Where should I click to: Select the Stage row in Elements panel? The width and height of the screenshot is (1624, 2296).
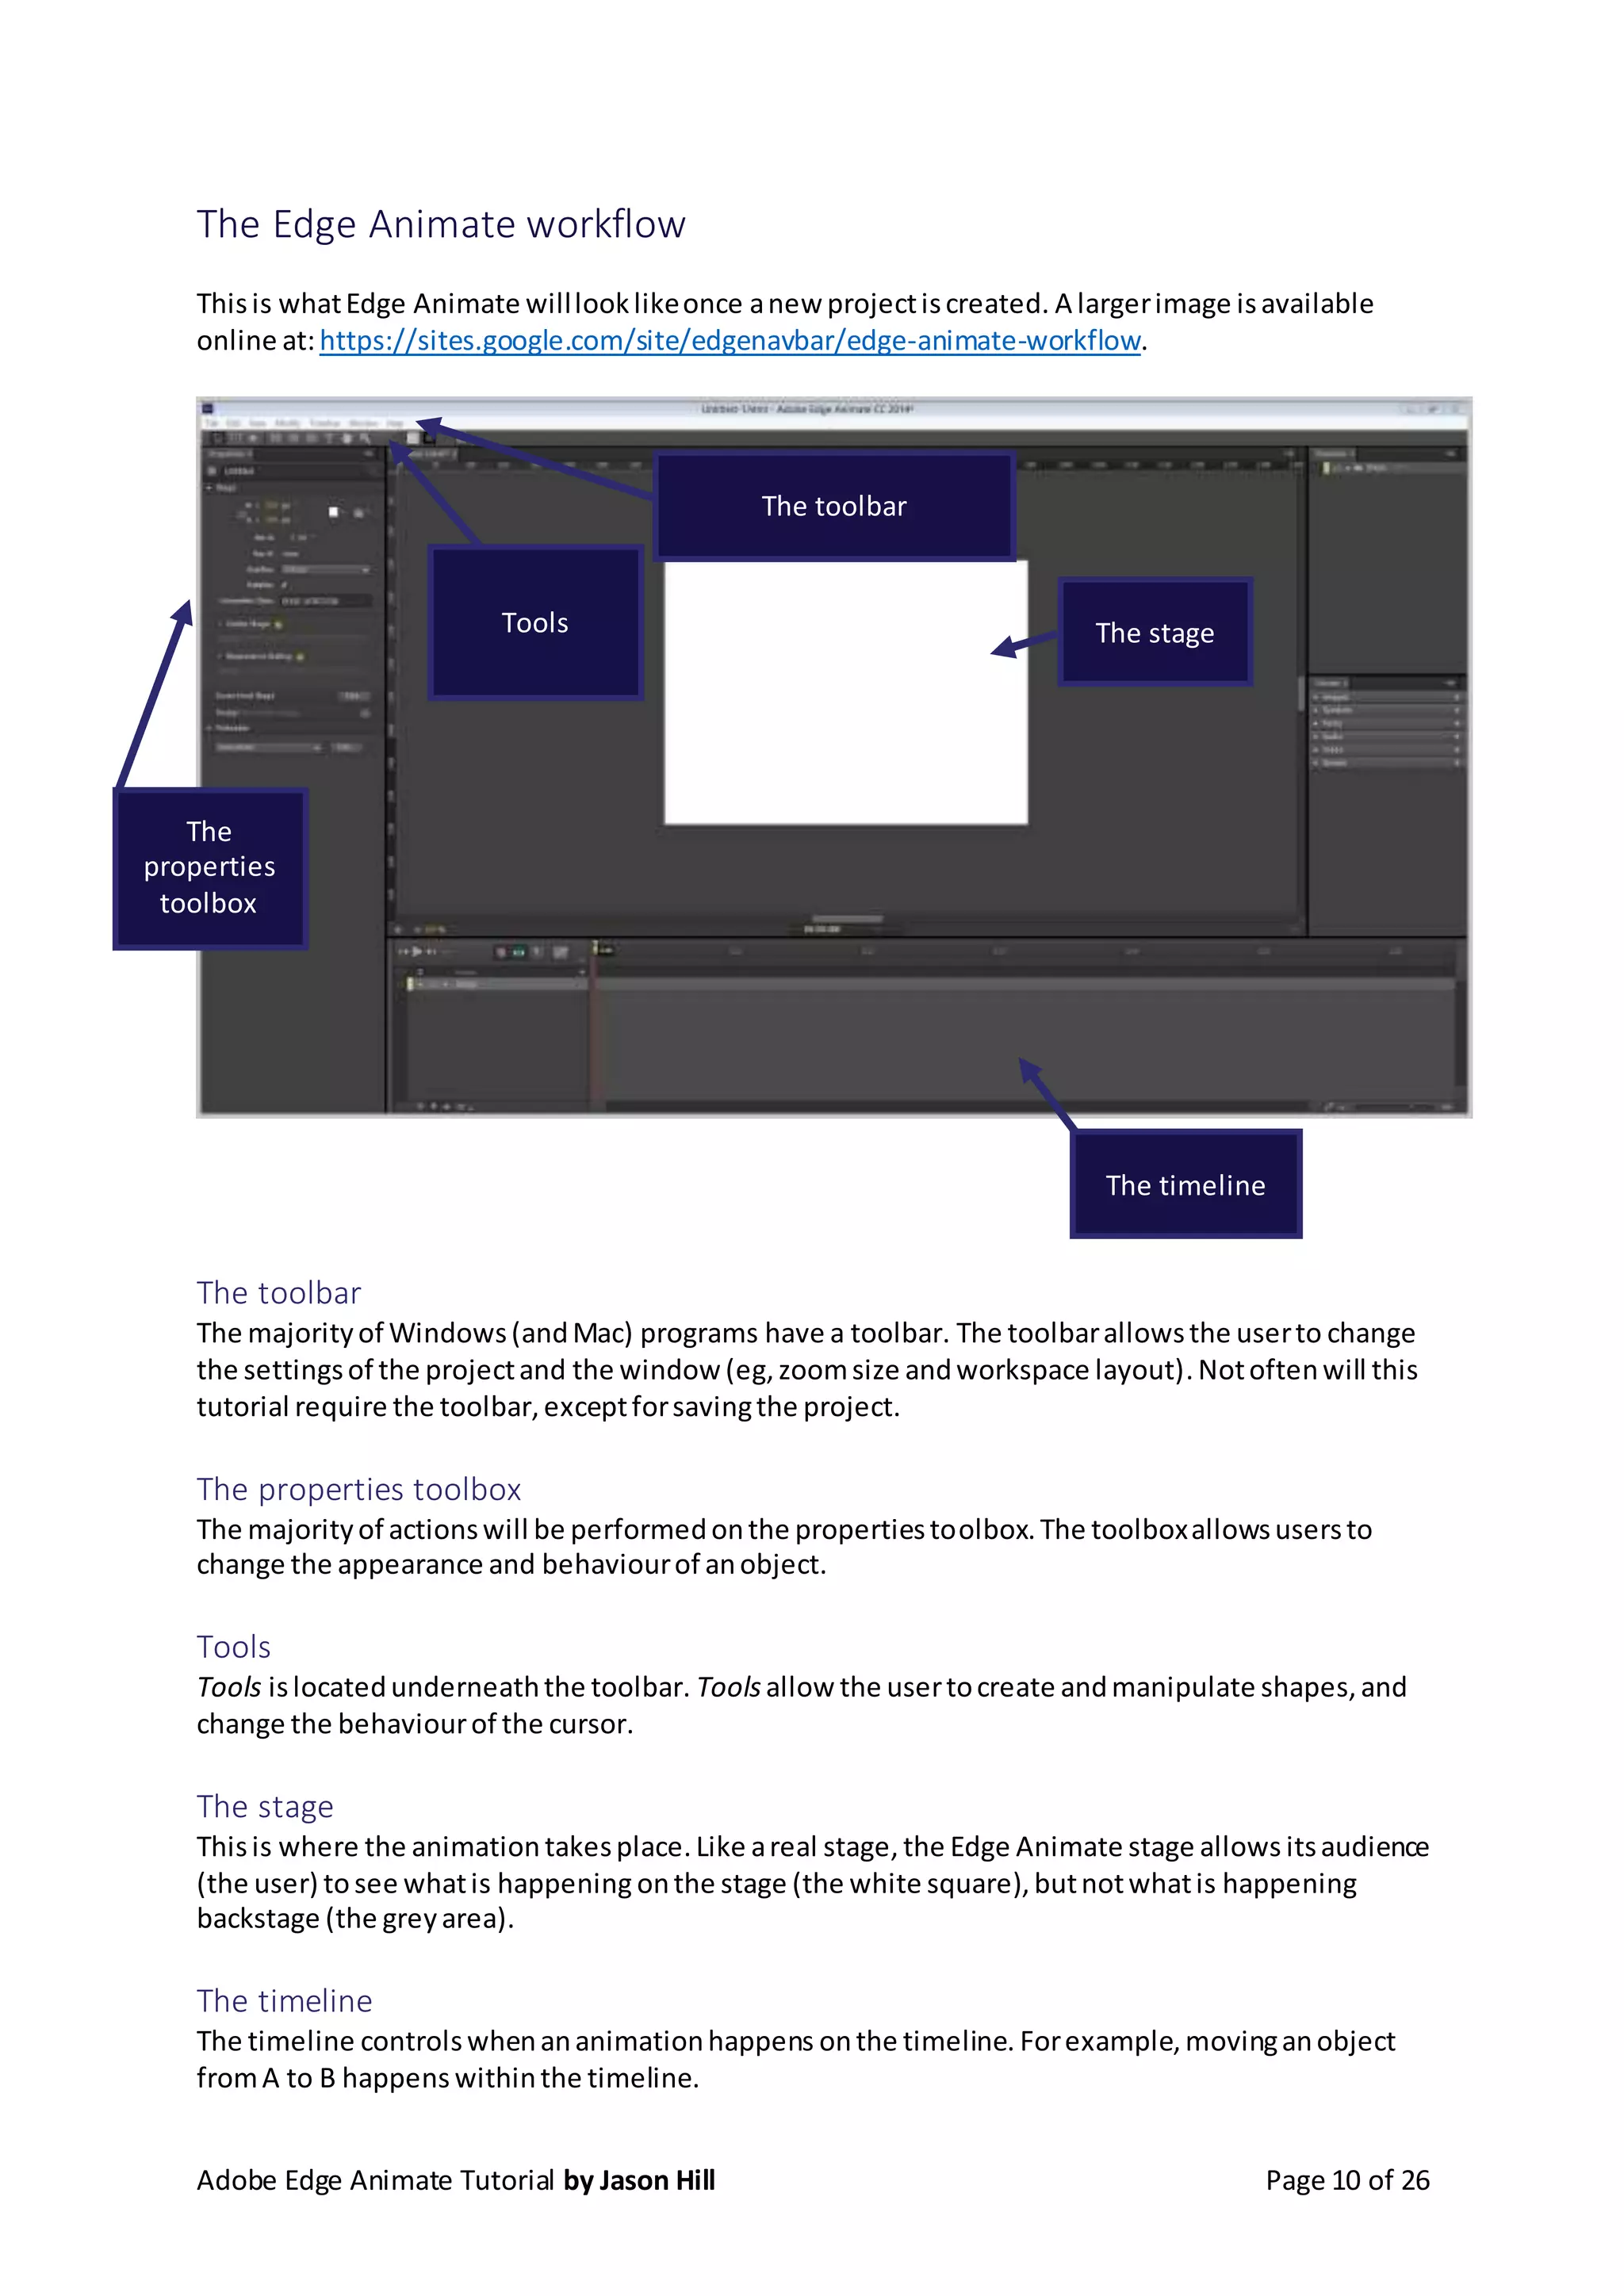tap(1388, 468)
